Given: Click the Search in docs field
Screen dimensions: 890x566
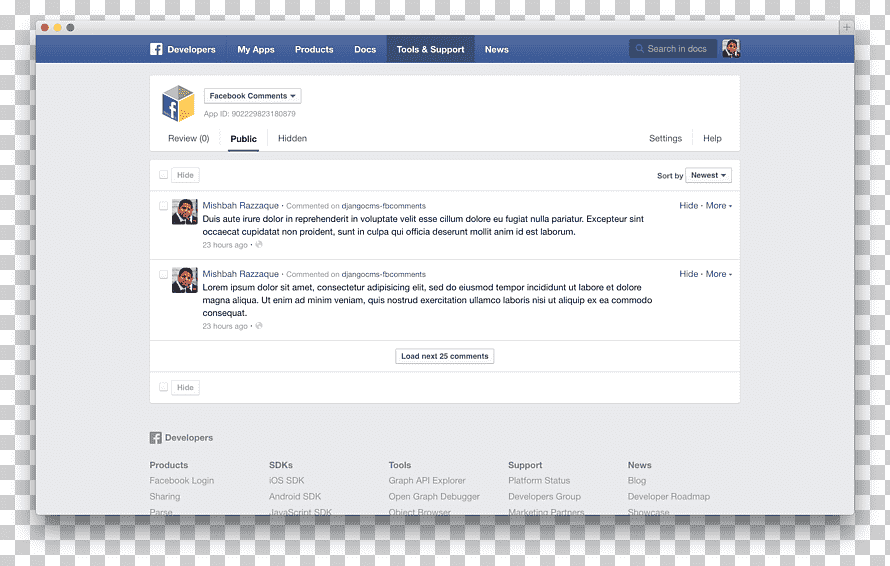Looking at the screenshot, I should coord(673,49).
